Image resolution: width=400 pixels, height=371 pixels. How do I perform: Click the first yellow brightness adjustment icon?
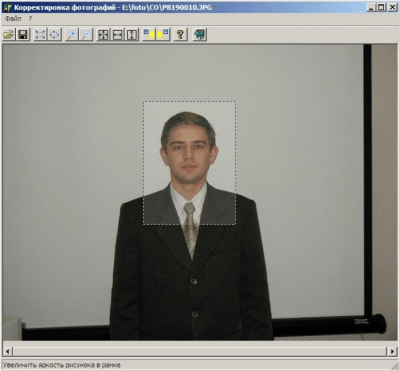coord(149,34)
